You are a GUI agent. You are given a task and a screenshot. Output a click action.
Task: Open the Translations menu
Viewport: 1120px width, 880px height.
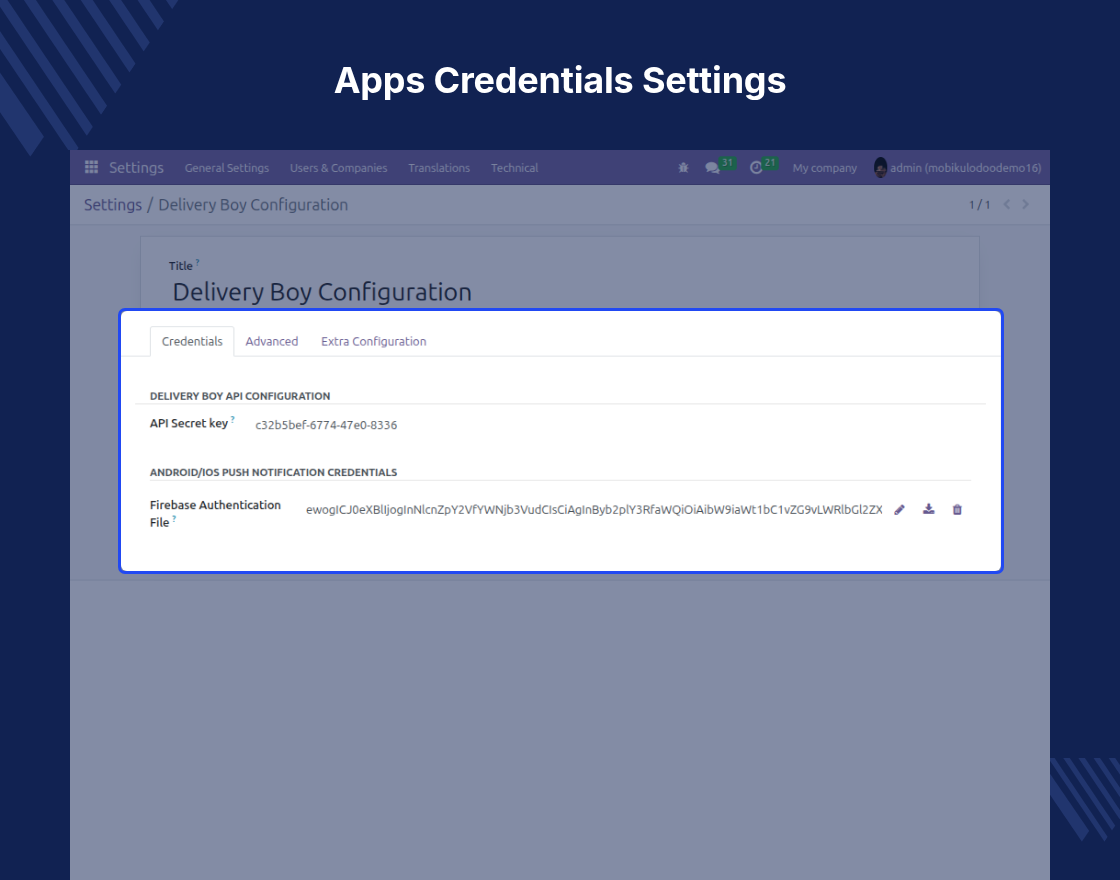coord(439,168)
